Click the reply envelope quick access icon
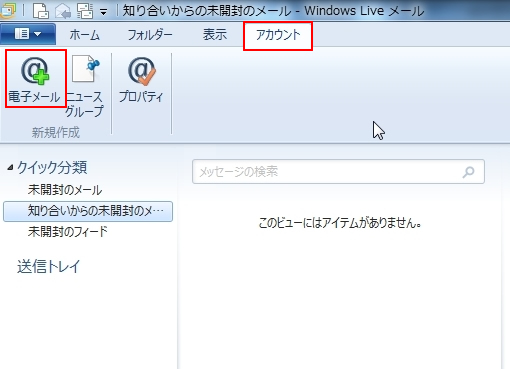The height and width of the screenshot is (369, 510). pos(63,11)
